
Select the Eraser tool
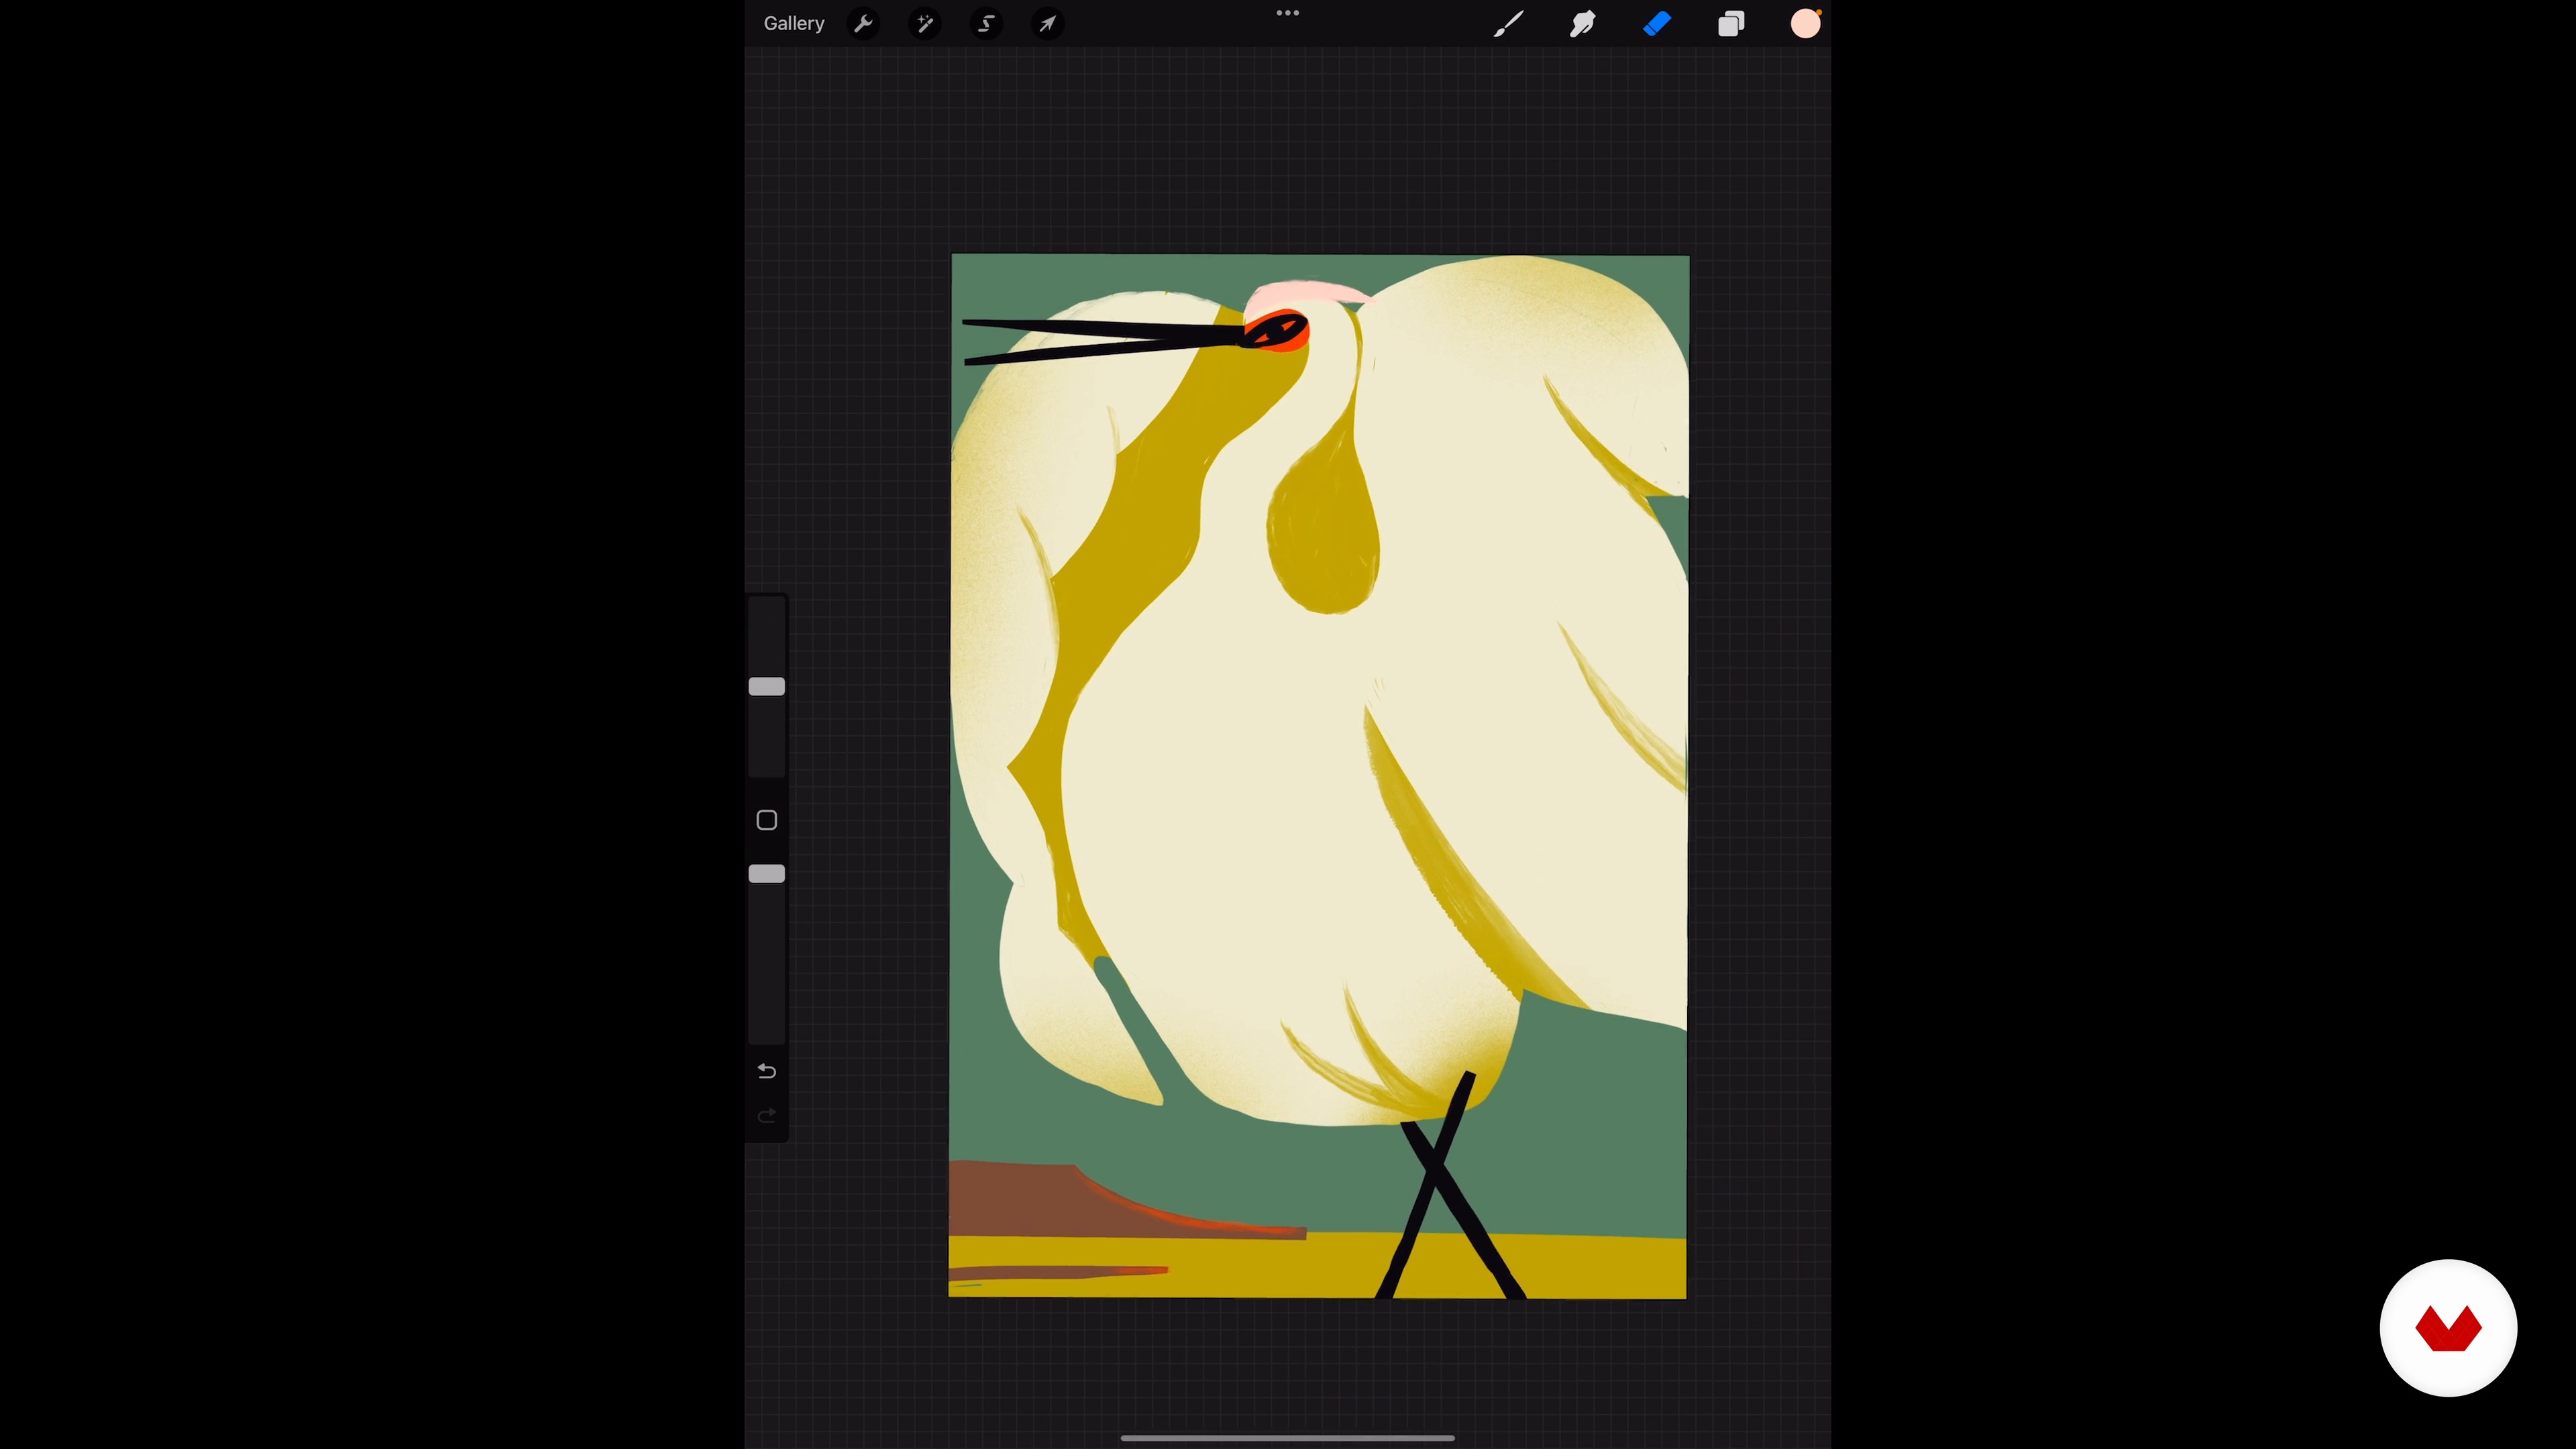[x=1657, y=24]
